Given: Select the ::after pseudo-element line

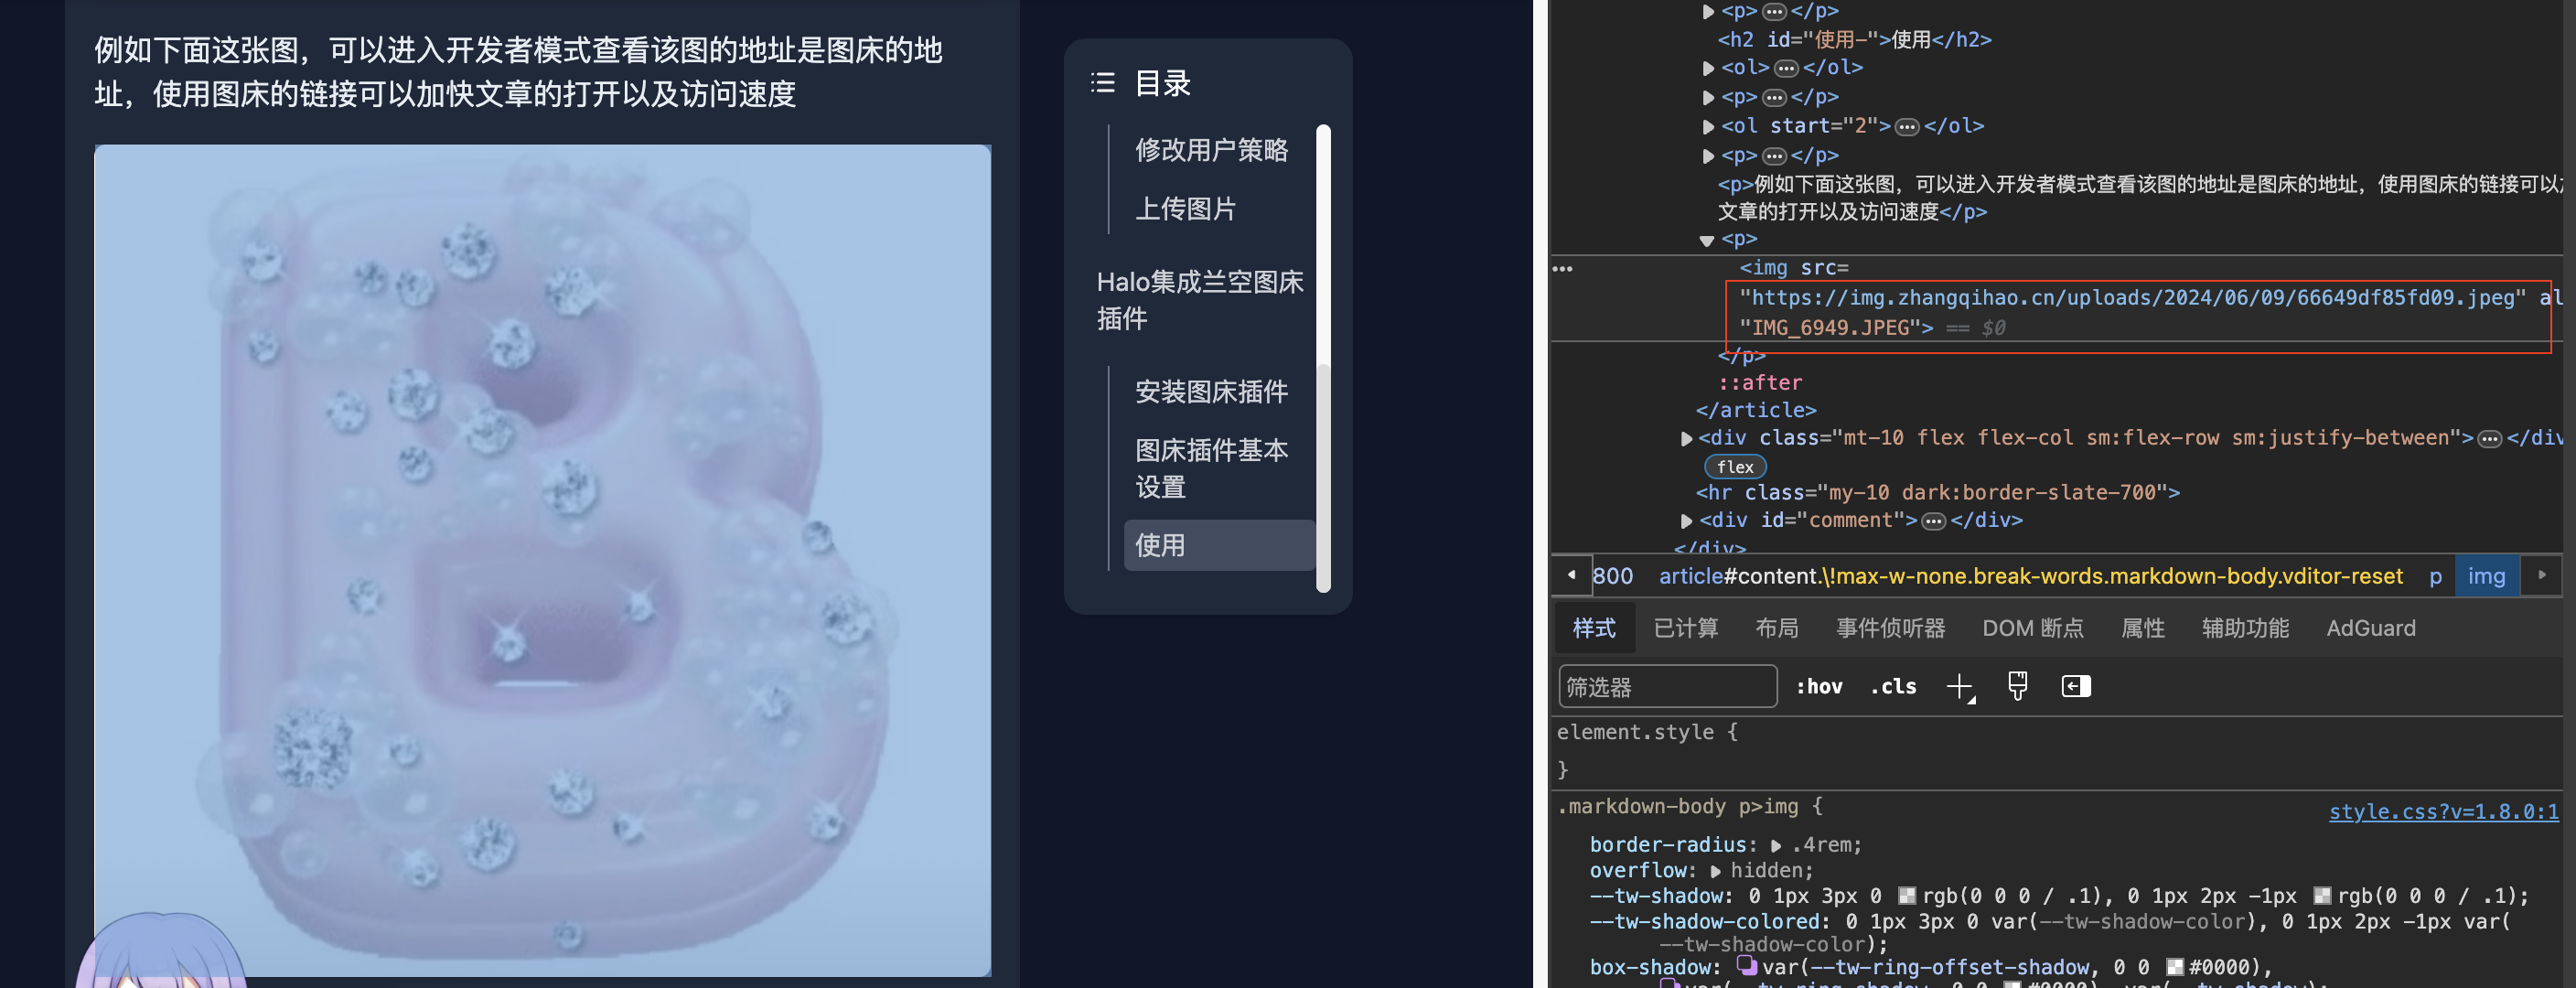Looking at the screenshot, I should tap(1760, 383).
